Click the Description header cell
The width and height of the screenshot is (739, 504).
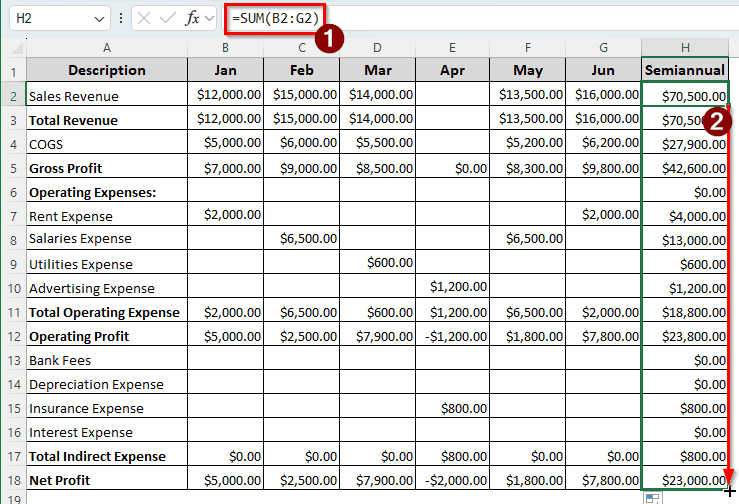pyautogui.click(x=107, y=70)
